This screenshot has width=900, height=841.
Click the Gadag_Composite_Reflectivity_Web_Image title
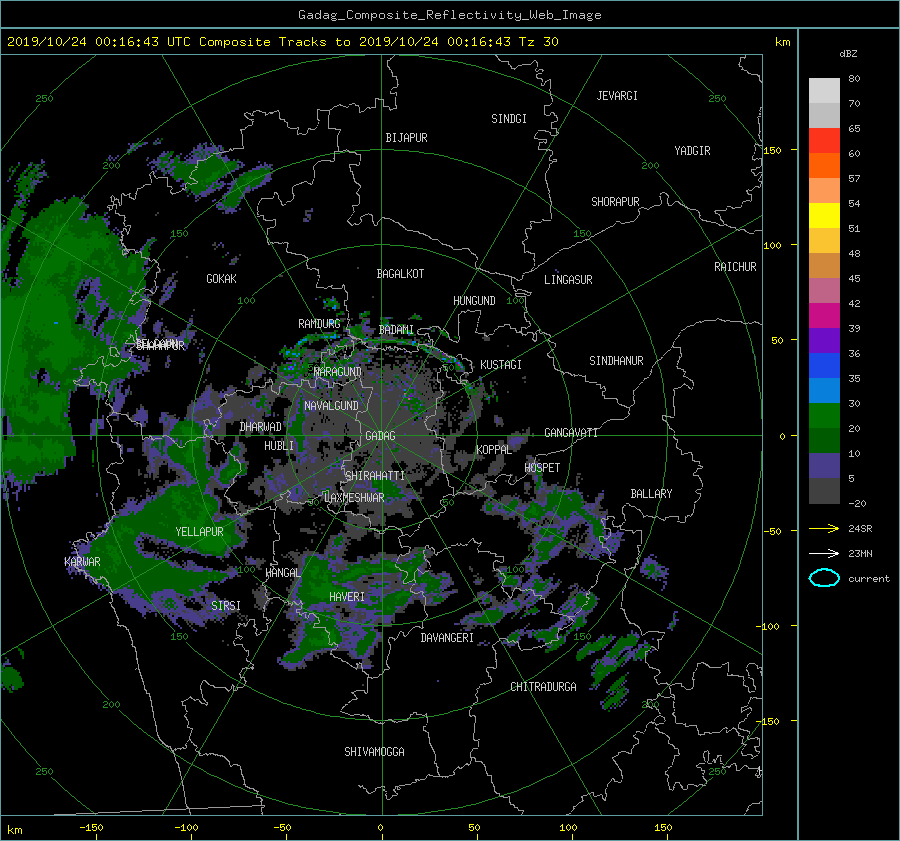pos(449,15)
